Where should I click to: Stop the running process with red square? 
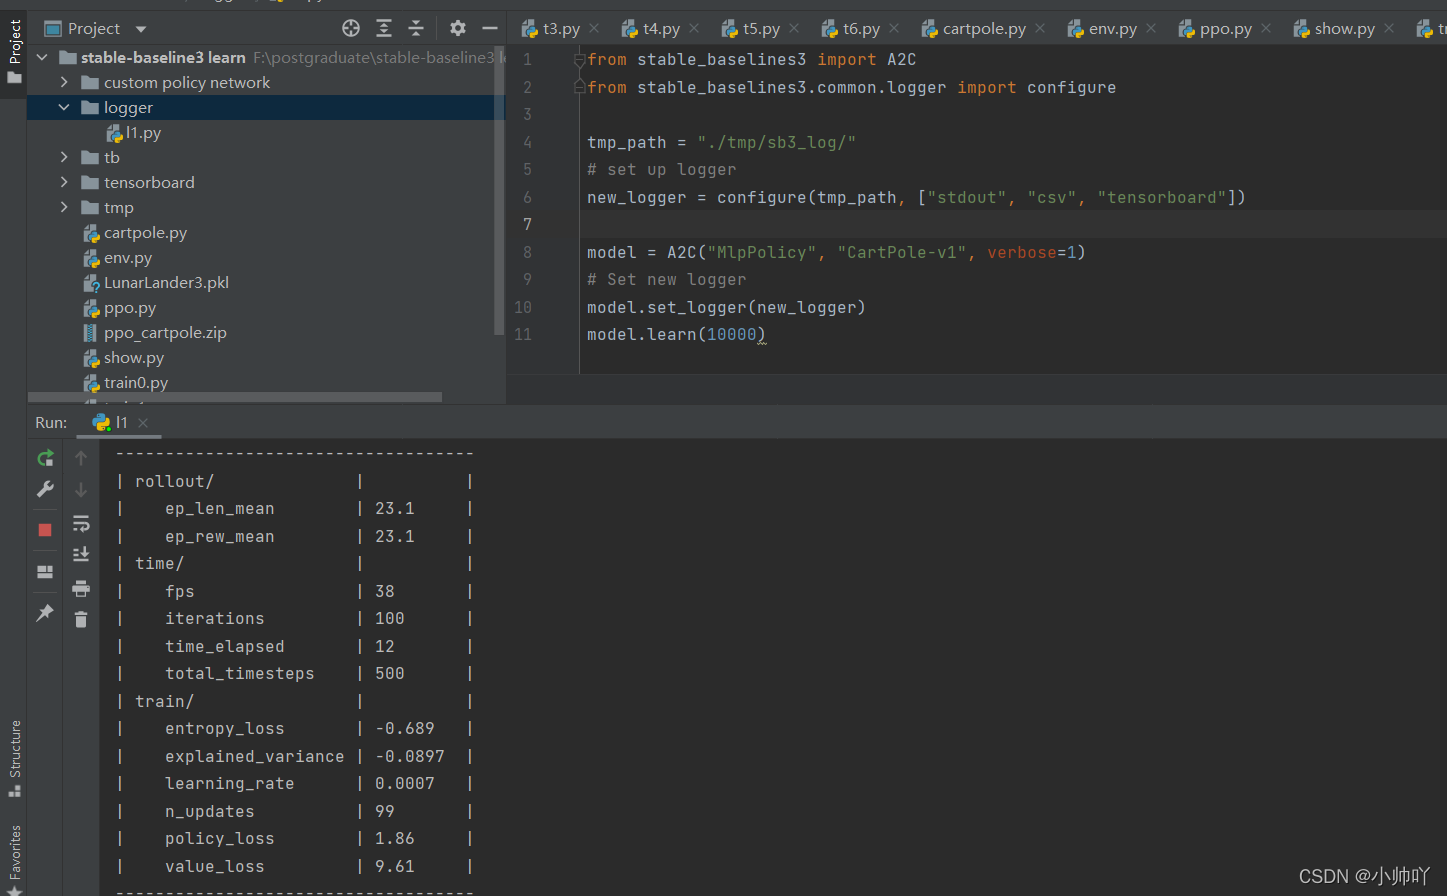tap(45, 530)
